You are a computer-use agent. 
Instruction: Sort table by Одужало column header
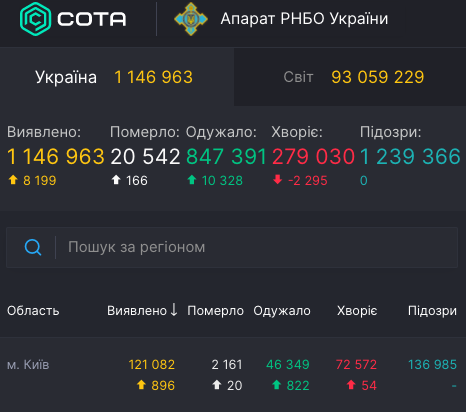click(x=282, y=311)
